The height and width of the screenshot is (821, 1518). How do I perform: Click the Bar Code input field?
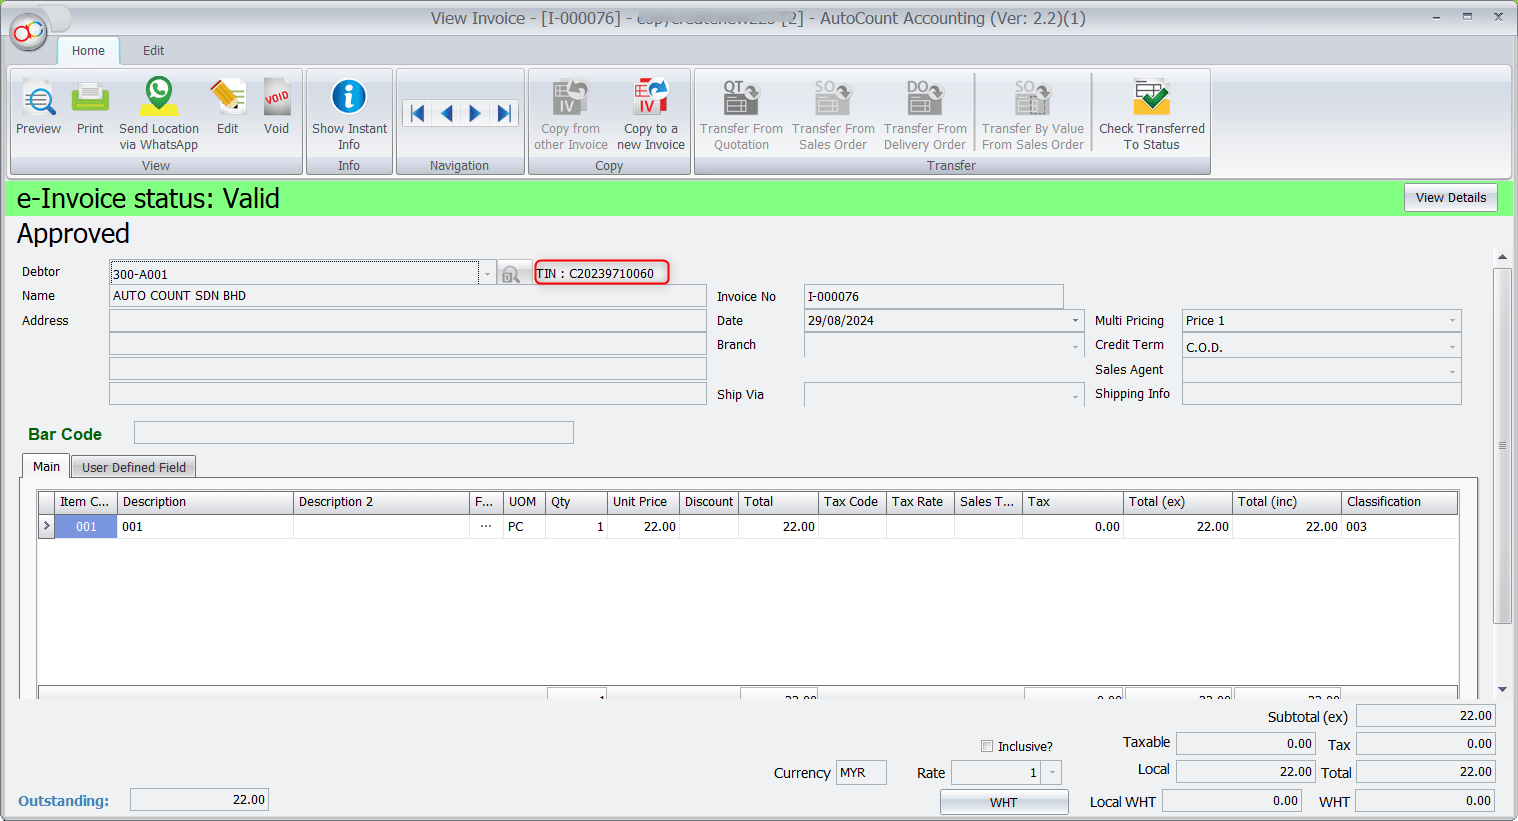click(354, 432)
